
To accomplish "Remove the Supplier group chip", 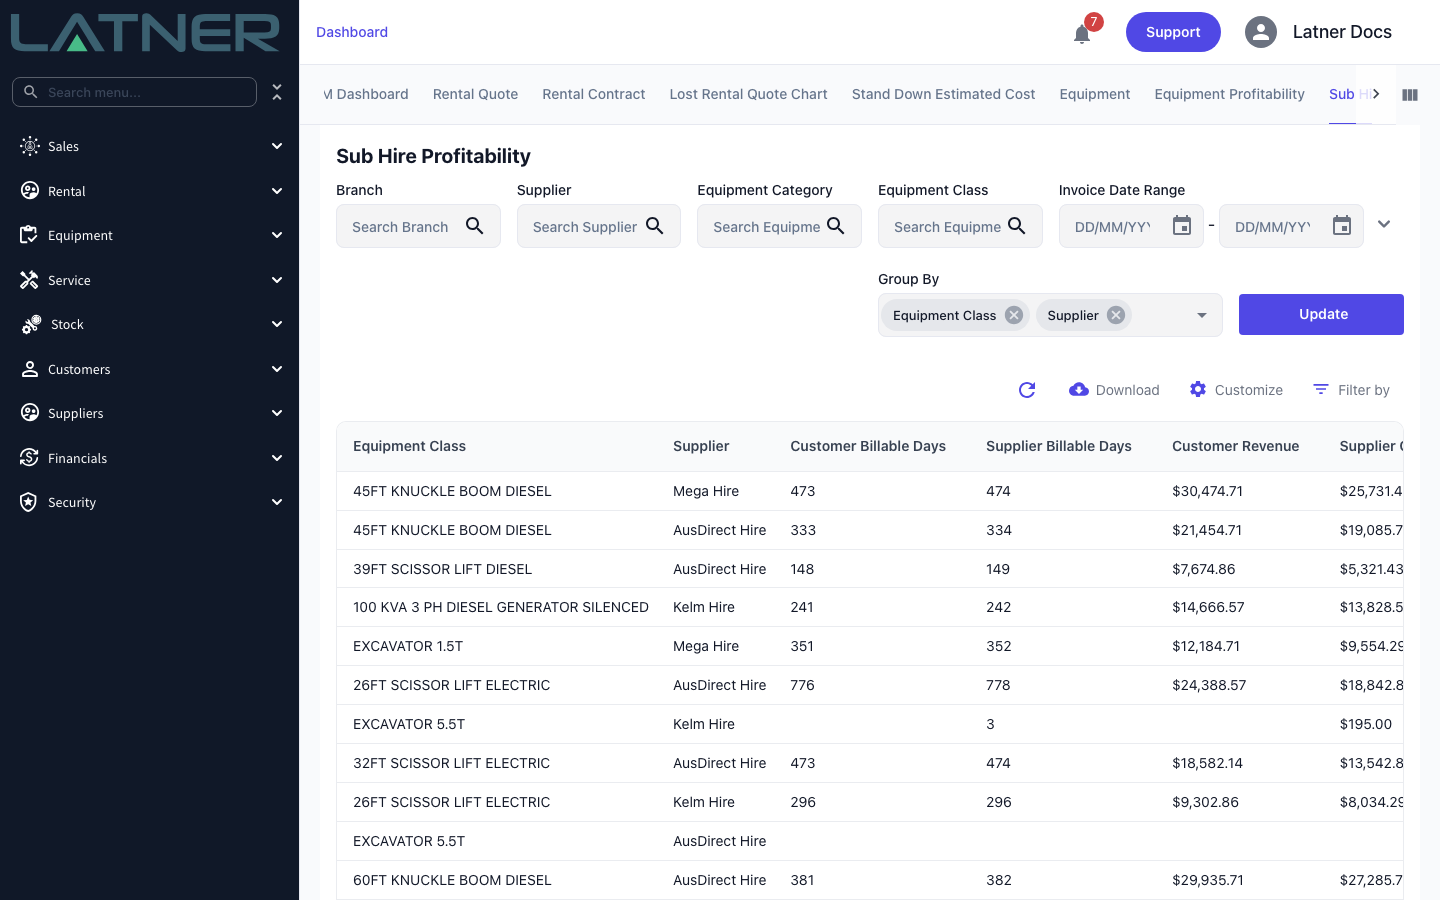I will pyautogui.click(x=1116, y=315).
